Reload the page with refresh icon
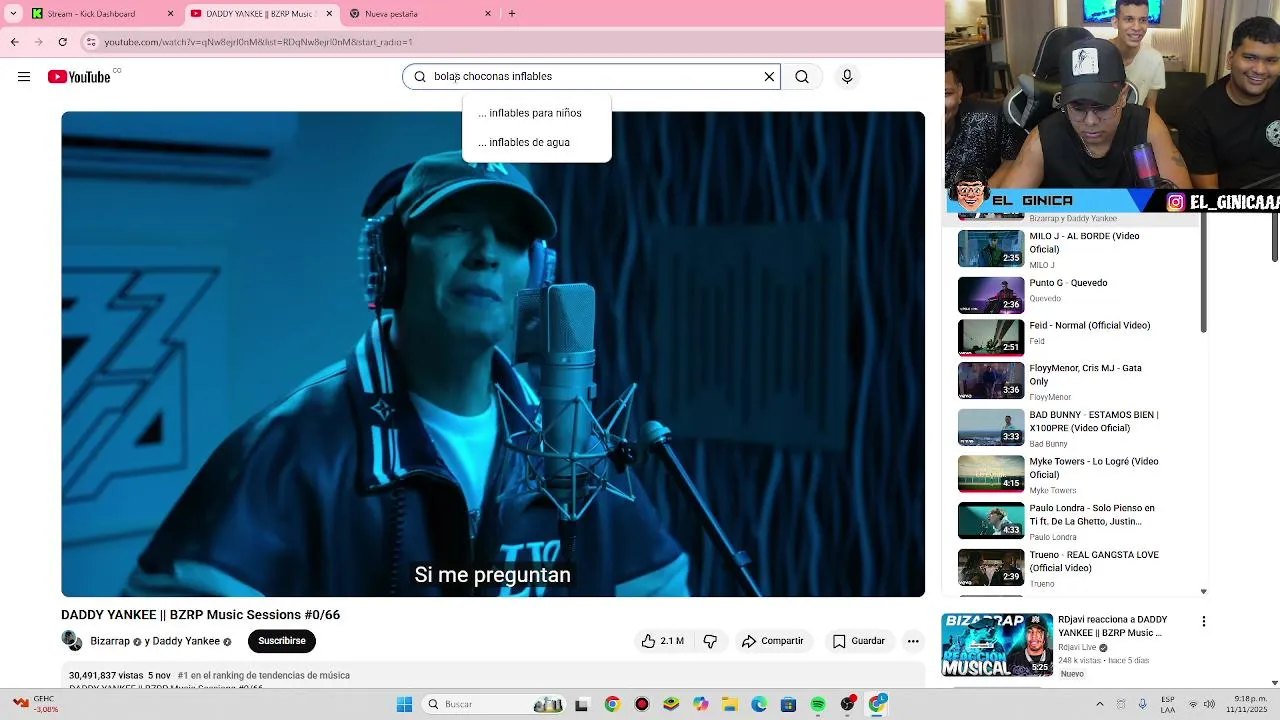 click(63, 42)
